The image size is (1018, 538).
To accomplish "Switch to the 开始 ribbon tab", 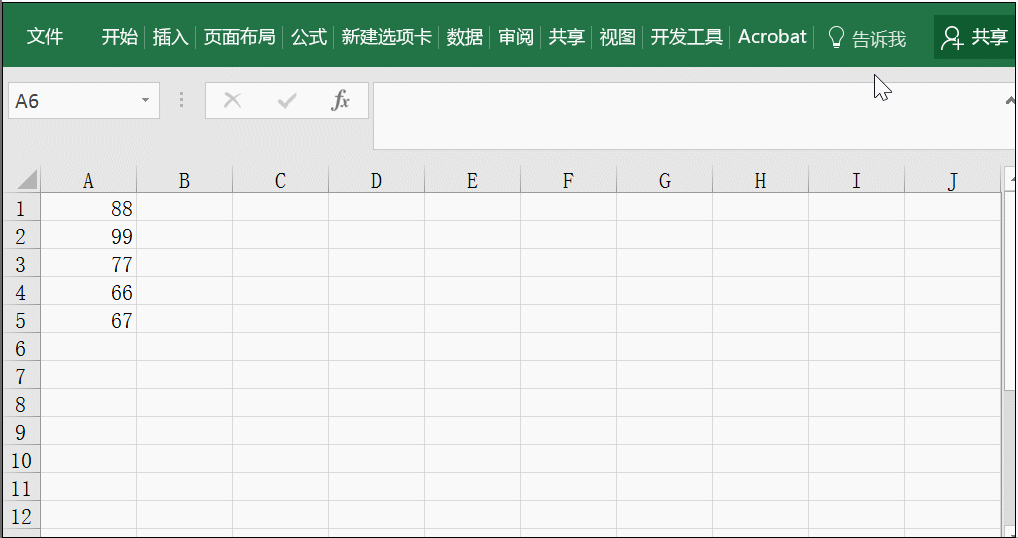I will (119, 37).
